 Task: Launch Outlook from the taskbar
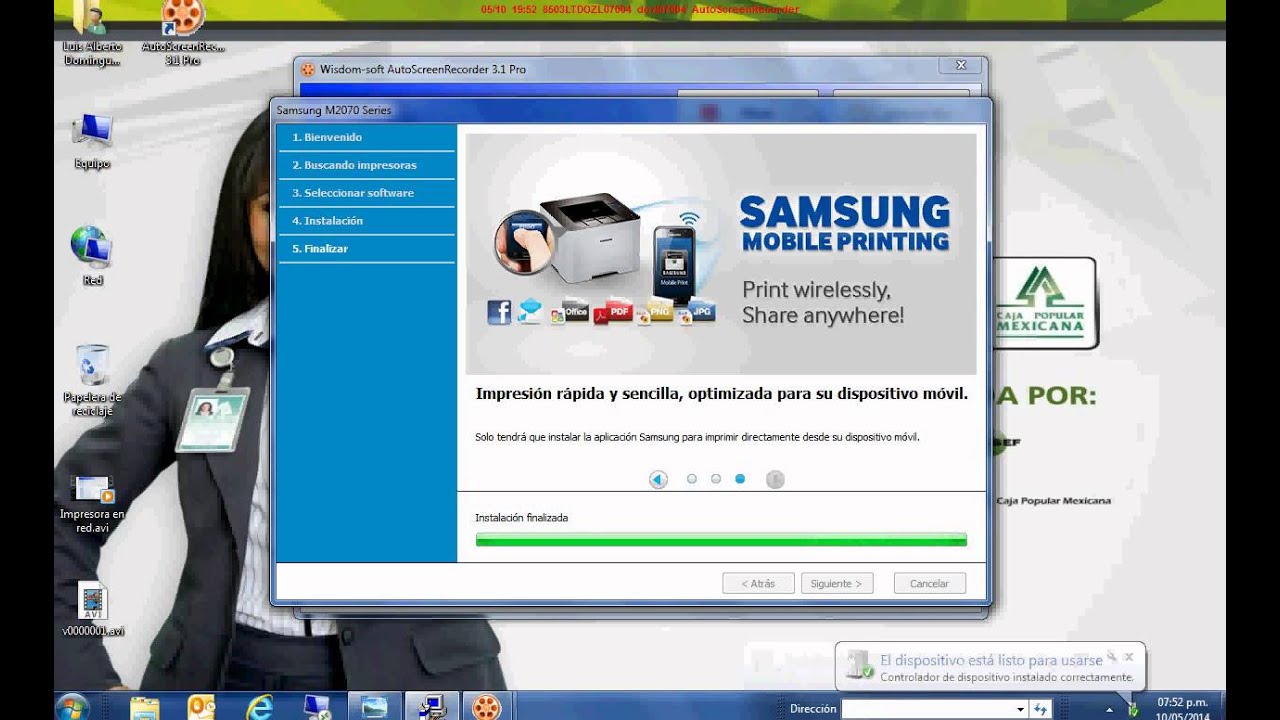(202, 707)
